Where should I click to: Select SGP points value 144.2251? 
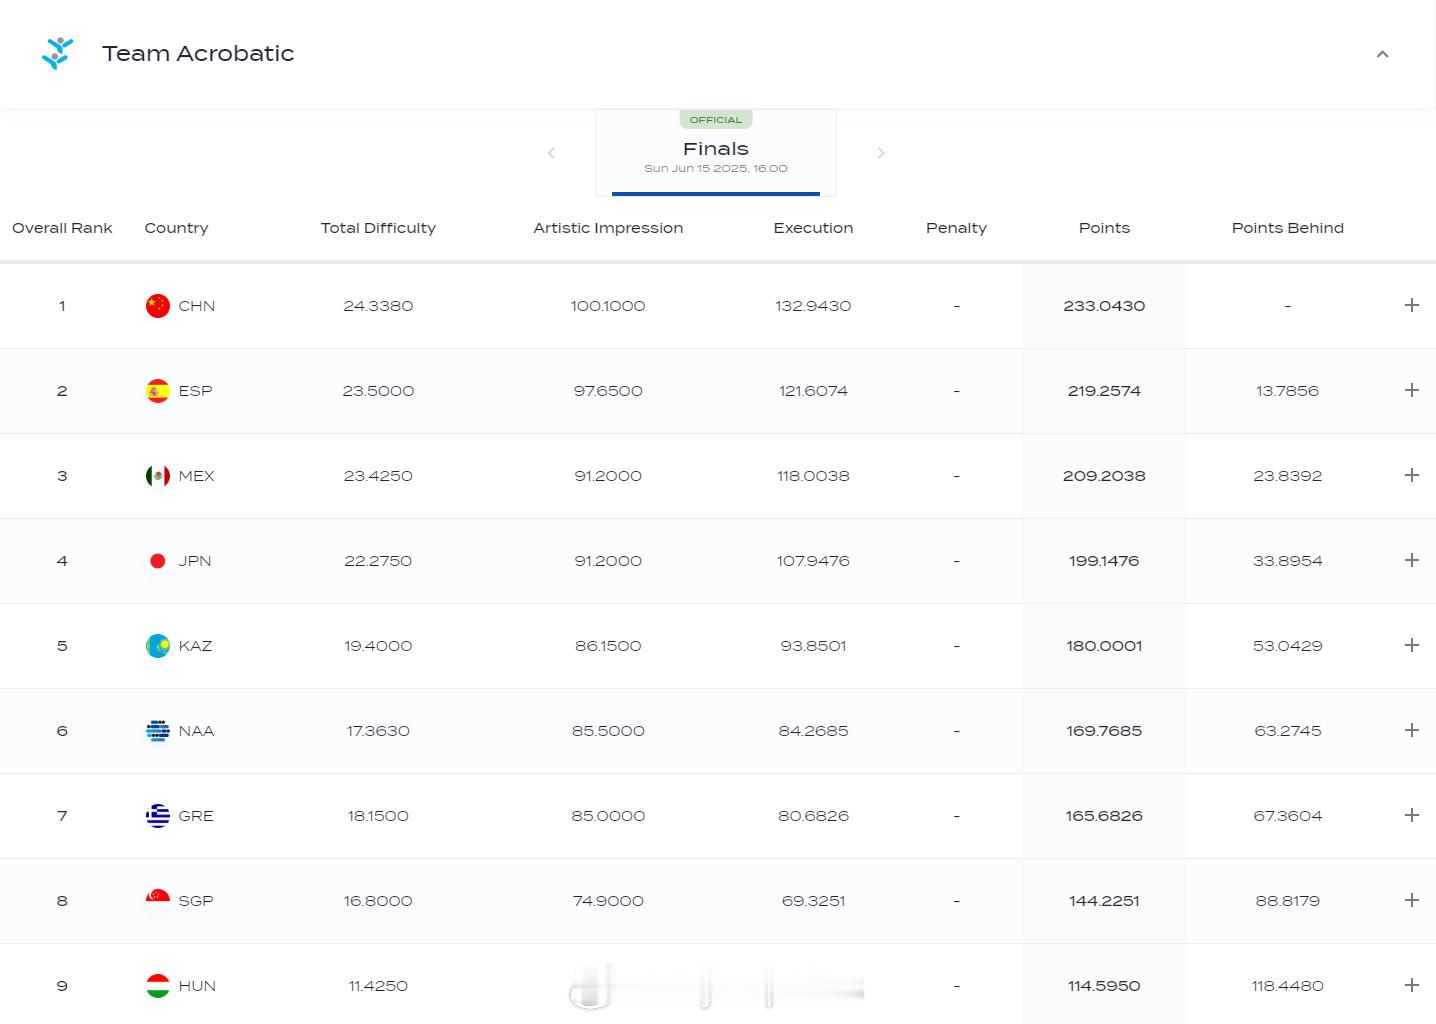click(1104, 901)
